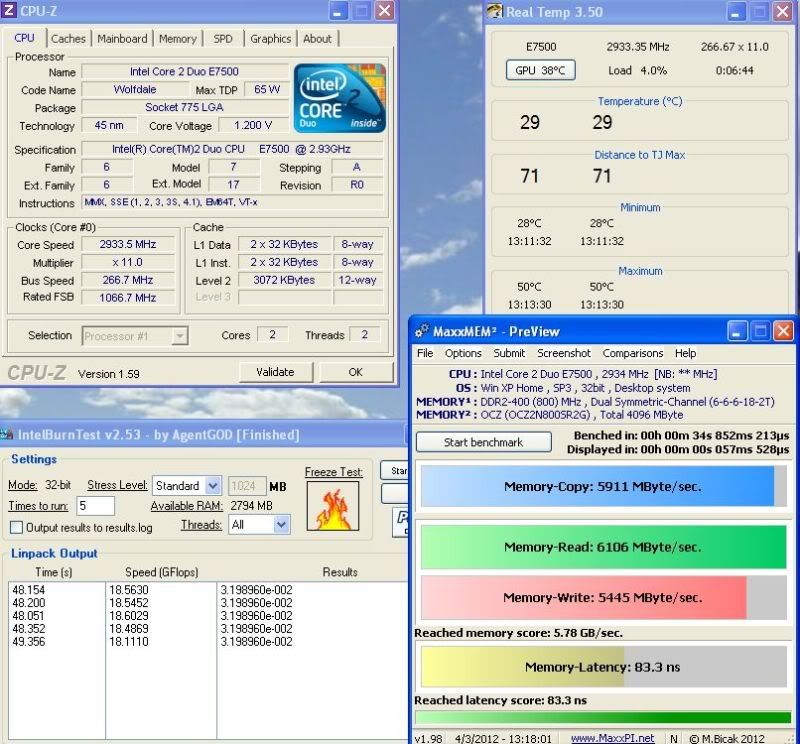Open the Submit menu in MaxxMEM

coord(509,353)
